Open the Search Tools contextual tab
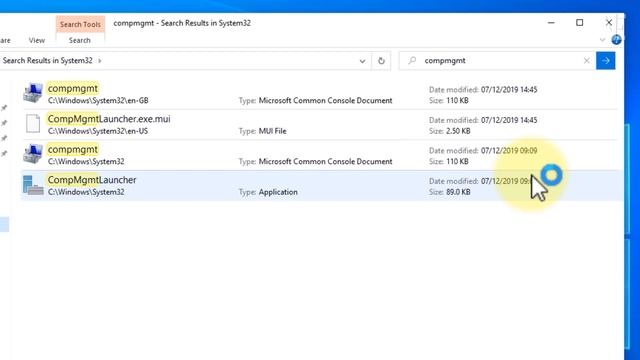Viewport: 640px width, 360px height. pyautogui.click(x=80, y=24)
